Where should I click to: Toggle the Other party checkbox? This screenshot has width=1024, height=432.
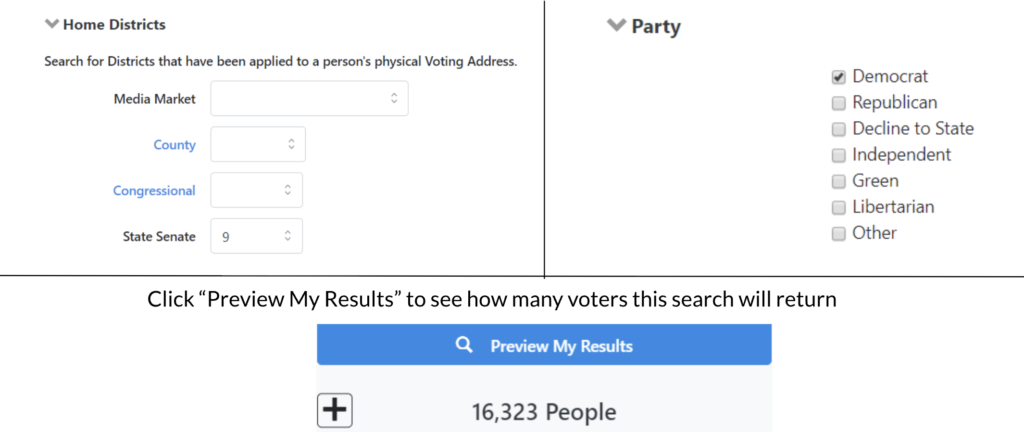click(839, 233)
